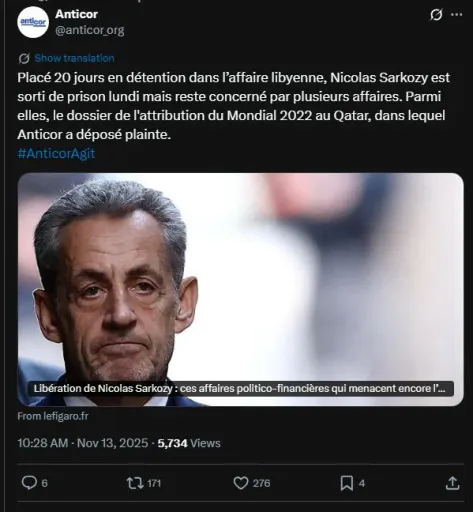Click the 10:28 AM Nov 13, 2025 timestamp
473x512 pixels.
83,443
